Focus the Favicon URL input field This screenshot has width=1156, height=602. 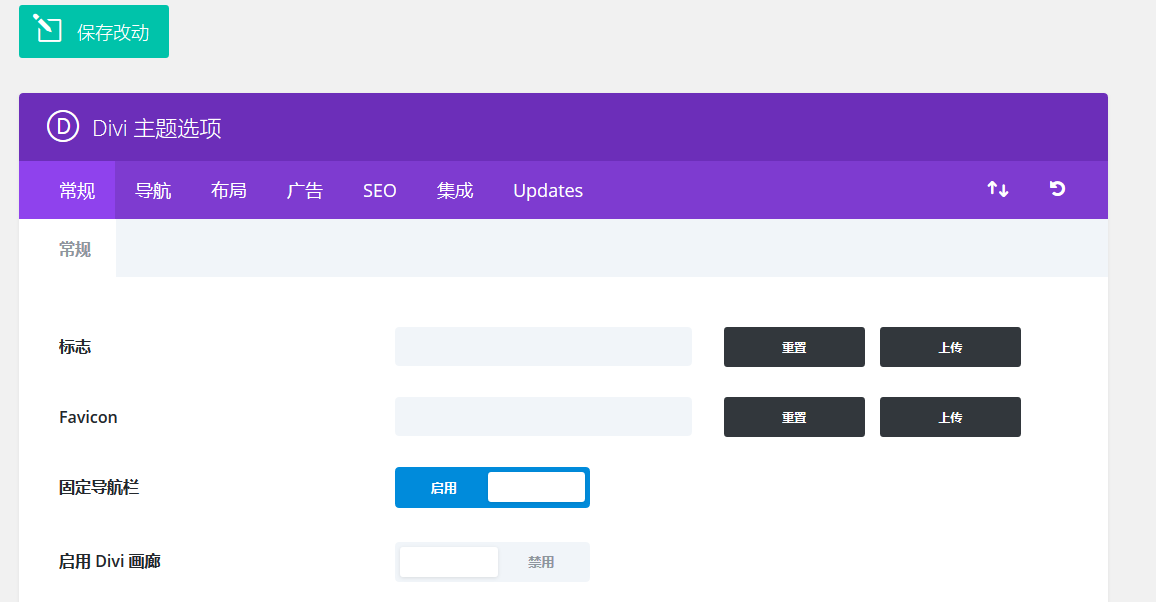pos(543,417)
